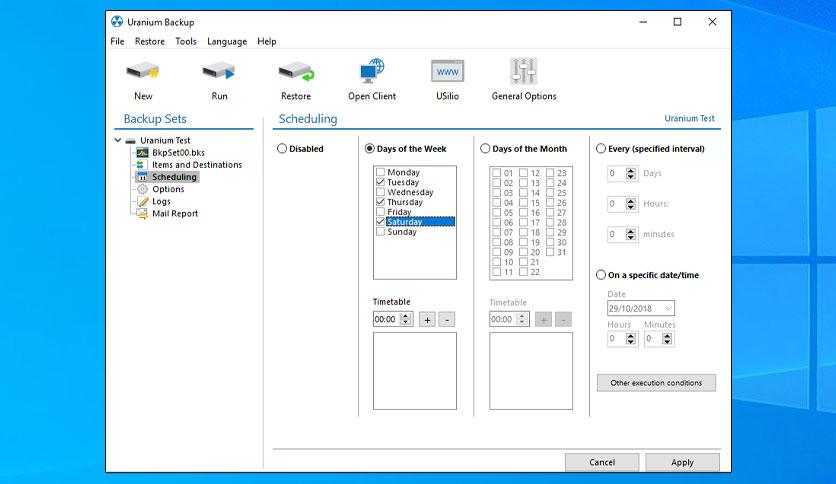The image size is (836, 484).
Task: Open General Options sliders icon
Action: 524,71
